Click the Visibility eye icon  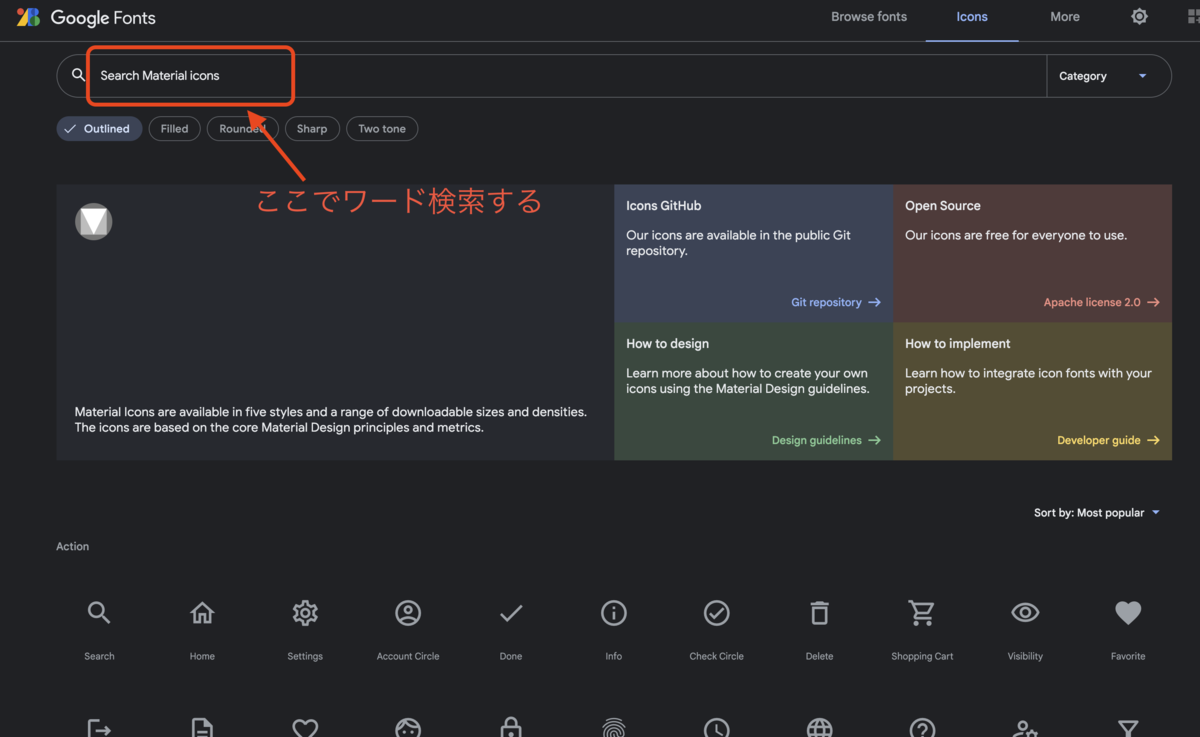coord(1025,613)
